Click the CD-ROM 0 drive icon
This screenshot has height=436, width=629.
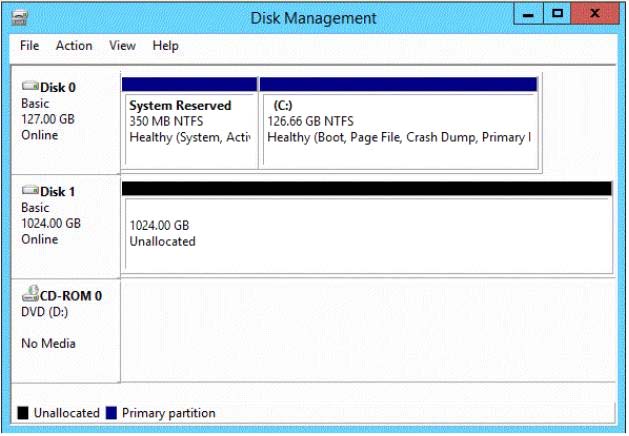click(29, 295)
